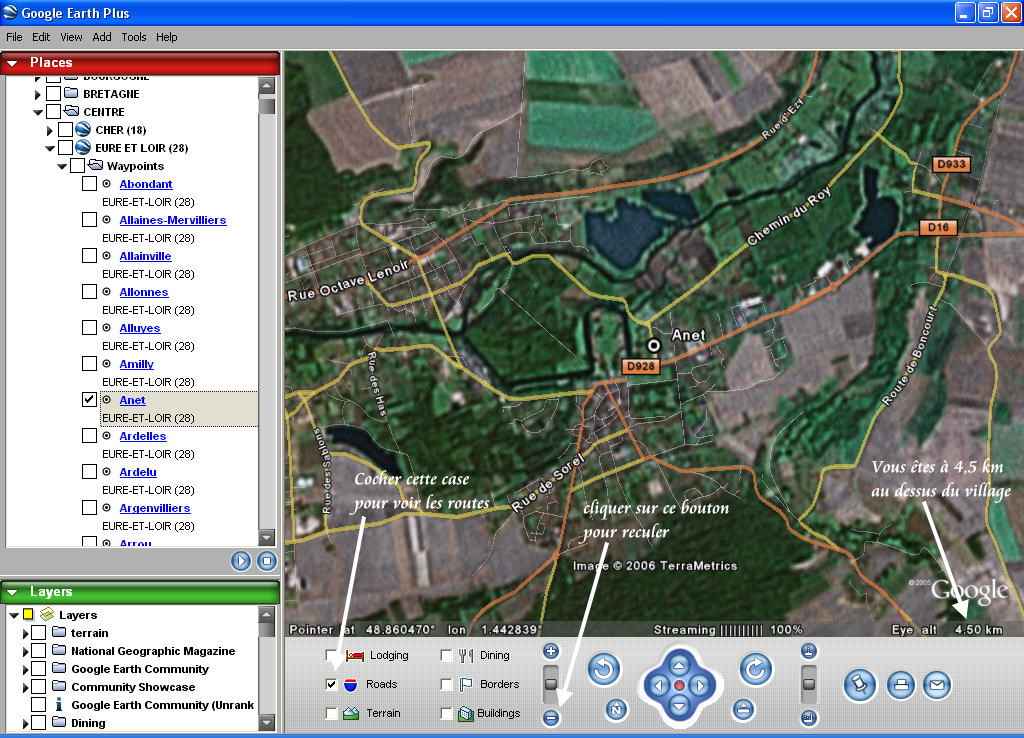Image resolution: width=1024 pixels, height=738 pixels.
Task: Open the File menu
Action: pyautogui.click(x=14, y=37)
